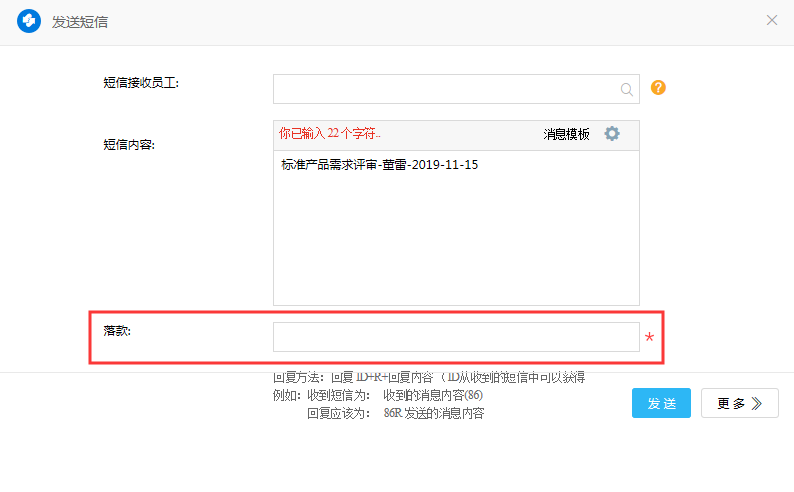This screenshot has width=794, height=492.
Task: Click the 短信接收员工 label
Action: pyautogui.click(x=140, y=82)
